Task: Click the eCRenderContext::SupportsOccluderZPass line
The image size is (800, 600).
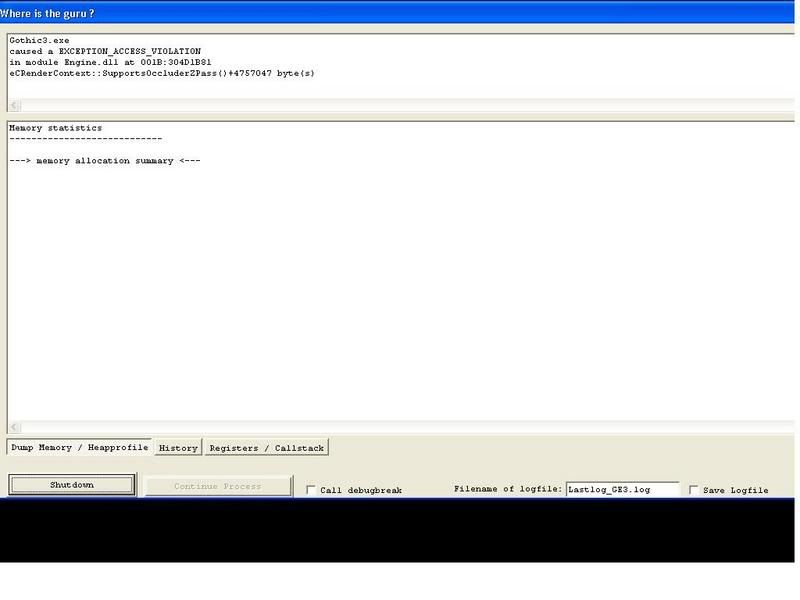Action: coord(162,73)
